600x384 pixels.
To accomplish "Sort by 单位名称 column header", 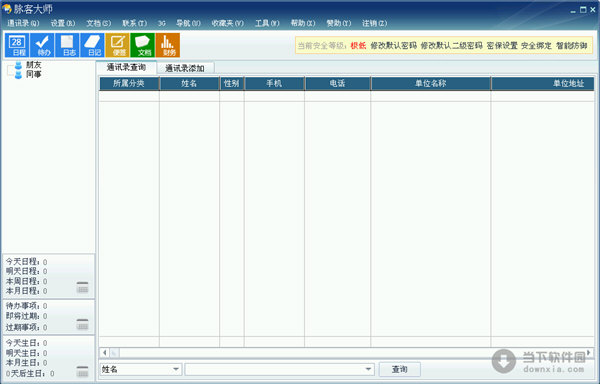I will pyautogui.click(x=431, y=83).
